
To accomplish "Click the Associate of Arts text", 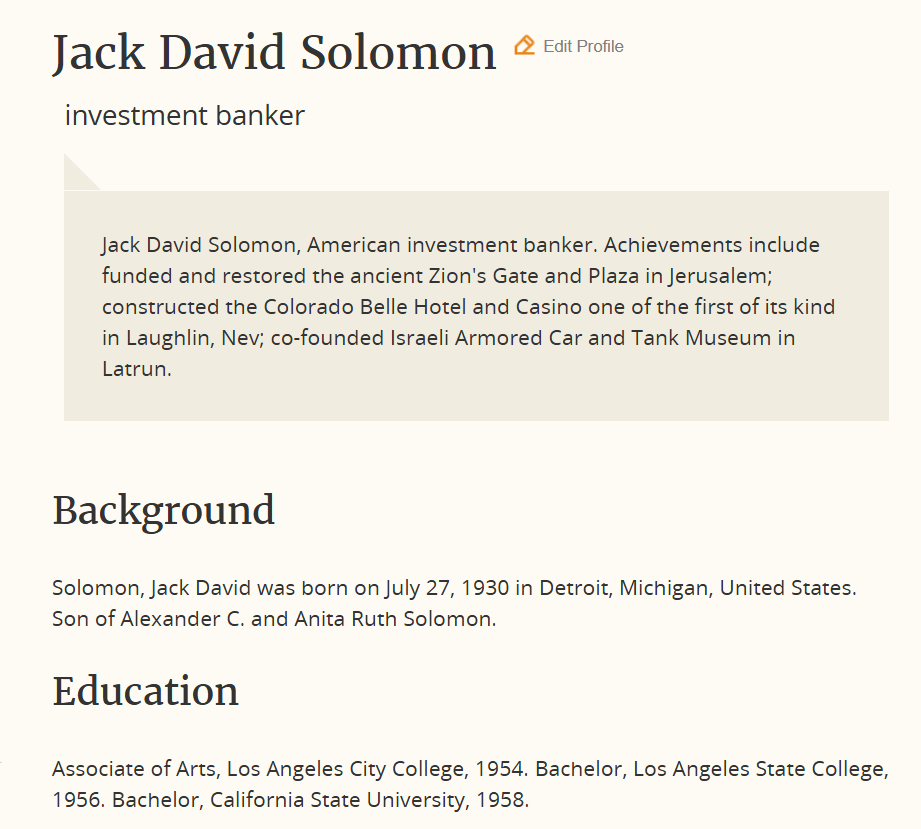I will point(134,770).
